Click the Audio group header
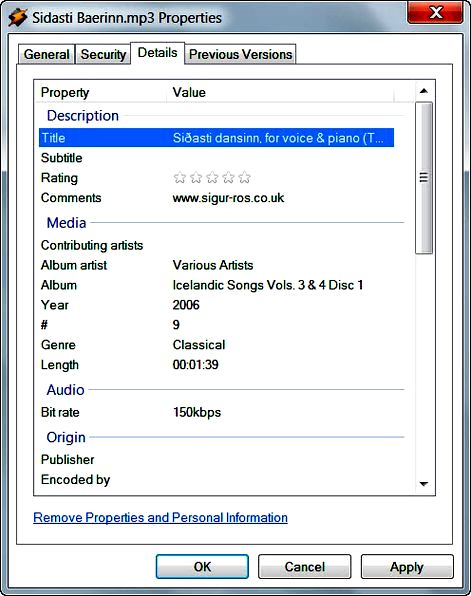Viewport: 471px width, 596px height. click(x=65, y=390)
